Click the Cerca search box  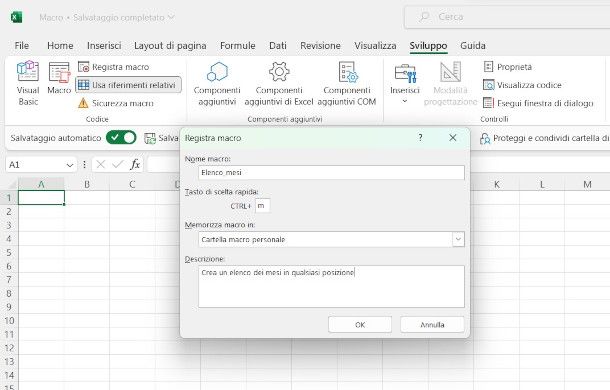click(x=507, y=17)
